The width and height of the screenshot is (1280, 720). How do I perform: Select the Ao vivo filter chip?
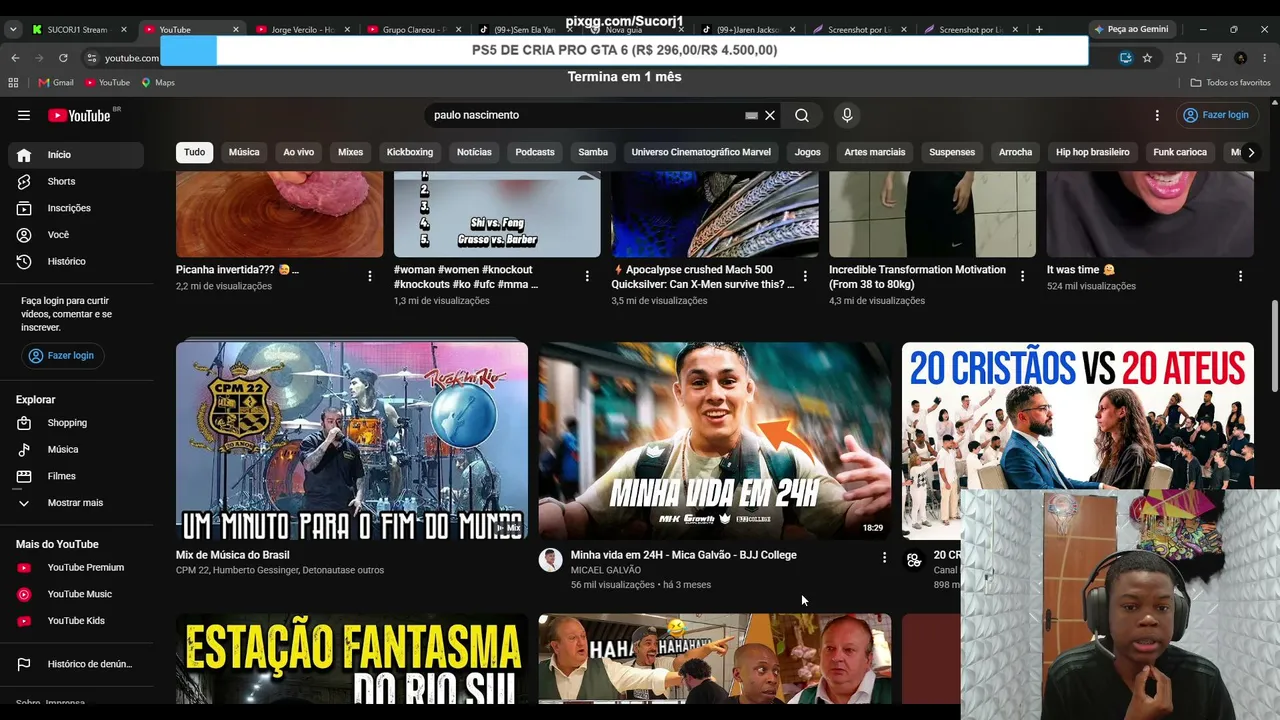coord(298,152)
